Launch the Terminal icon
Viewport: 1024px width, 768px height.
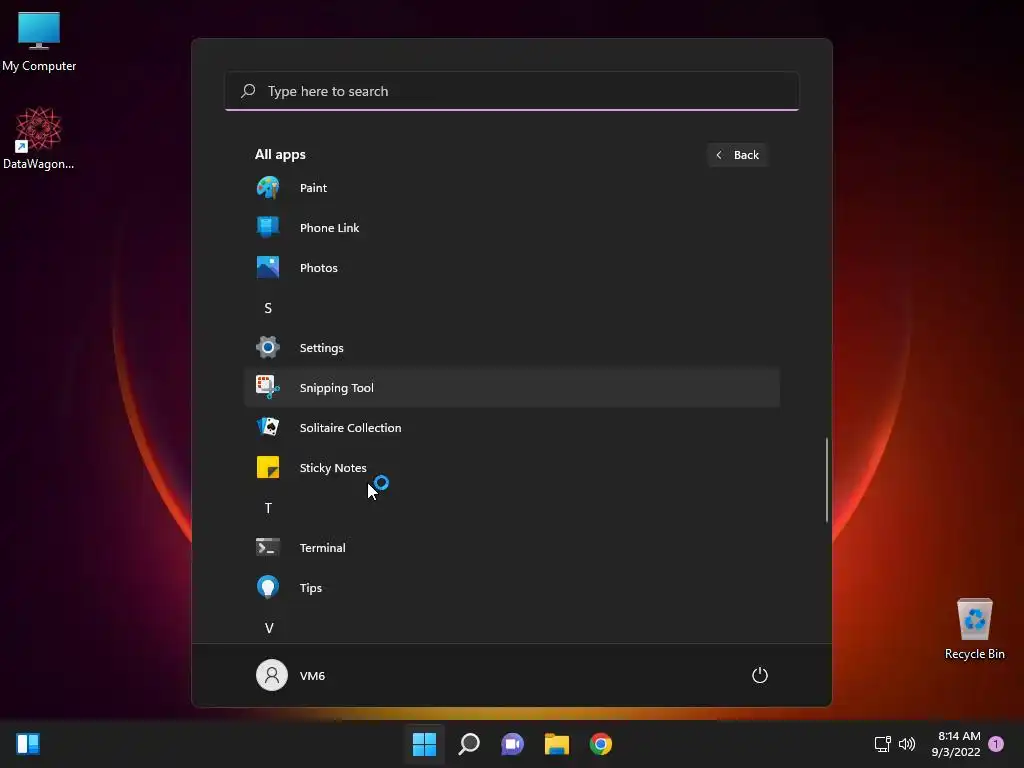(x=268, y=547)
